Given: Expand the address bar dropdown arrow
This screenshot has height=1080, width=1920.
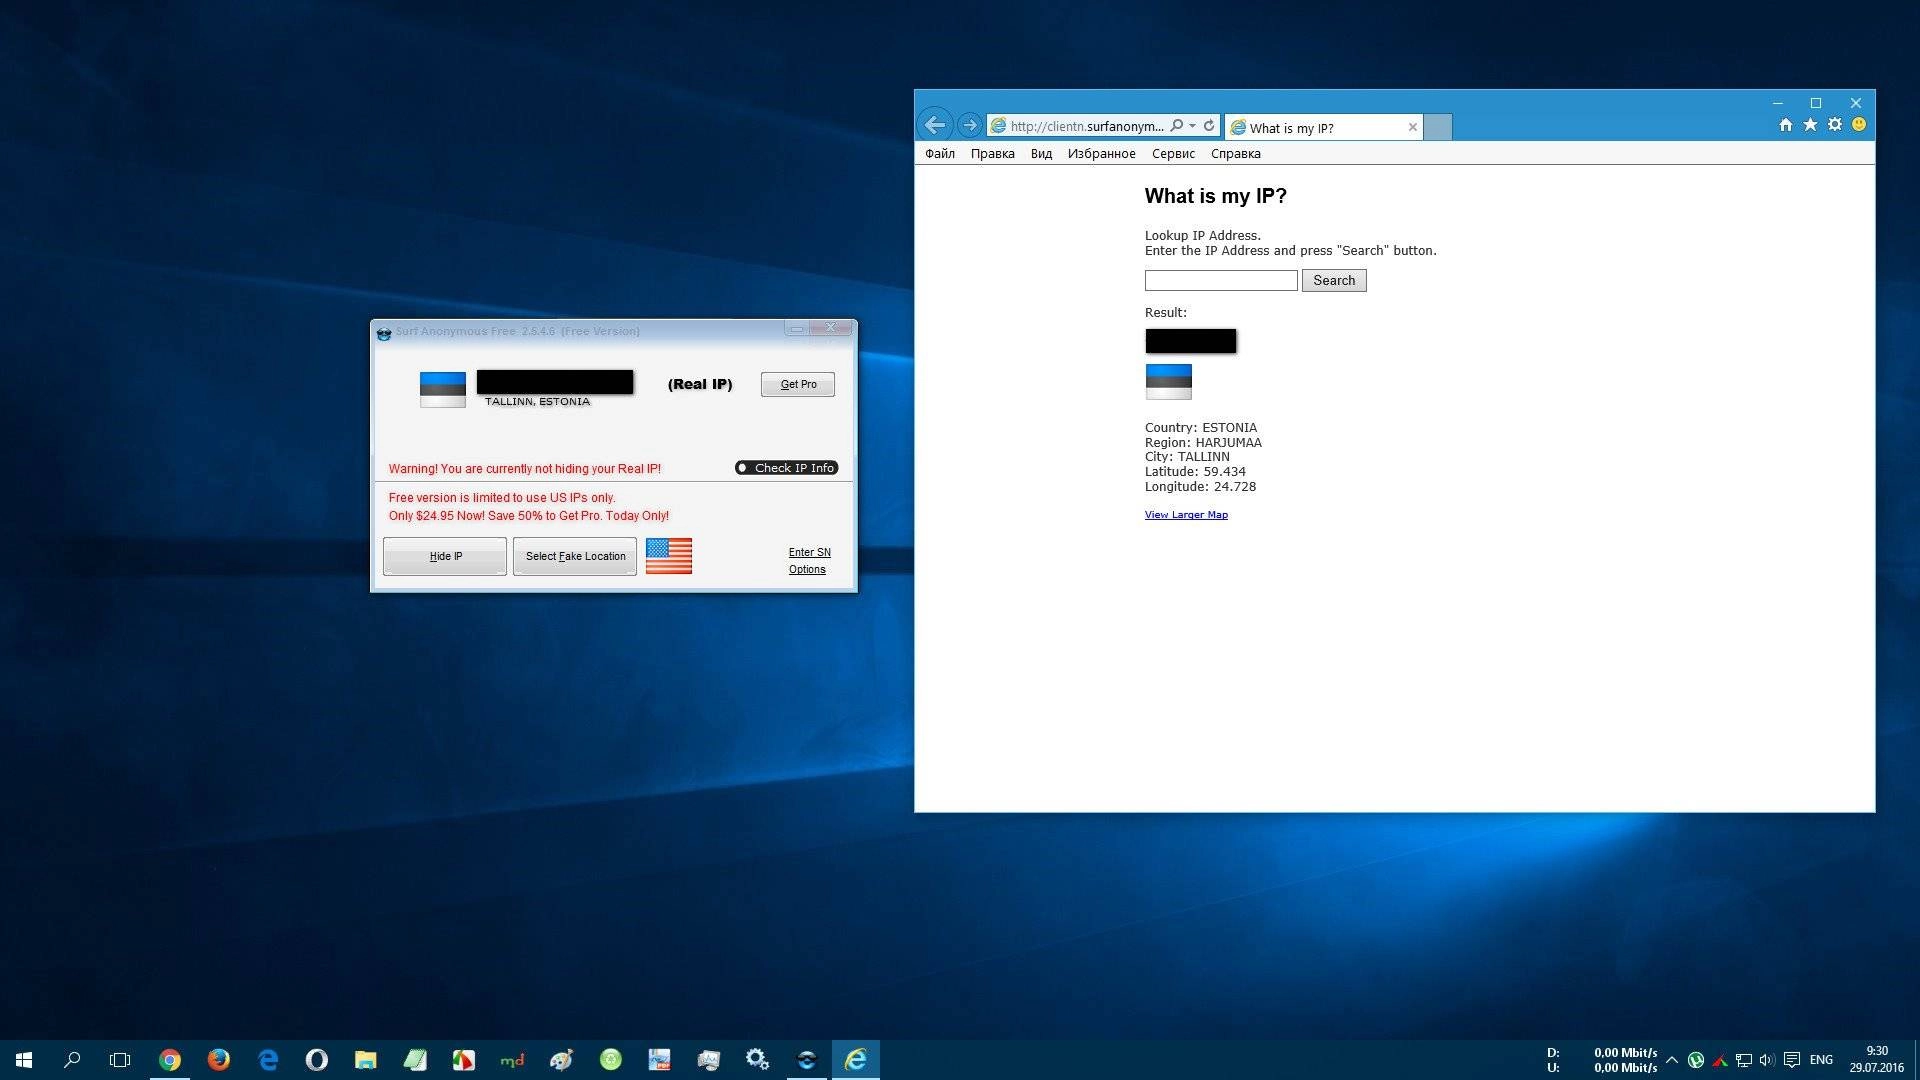Looking at the screenshot, I should coord(1192,125).
